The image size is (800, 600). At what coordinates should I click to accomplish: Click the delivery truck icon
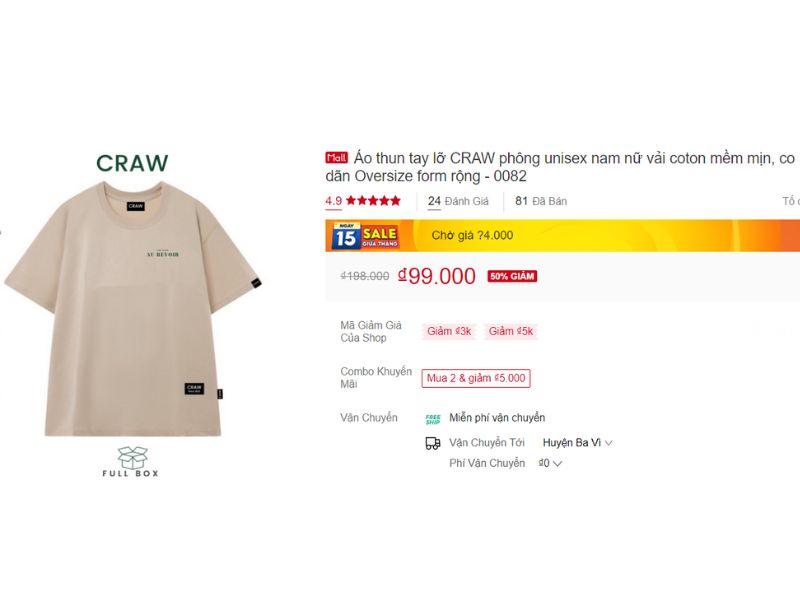(433, 443)
